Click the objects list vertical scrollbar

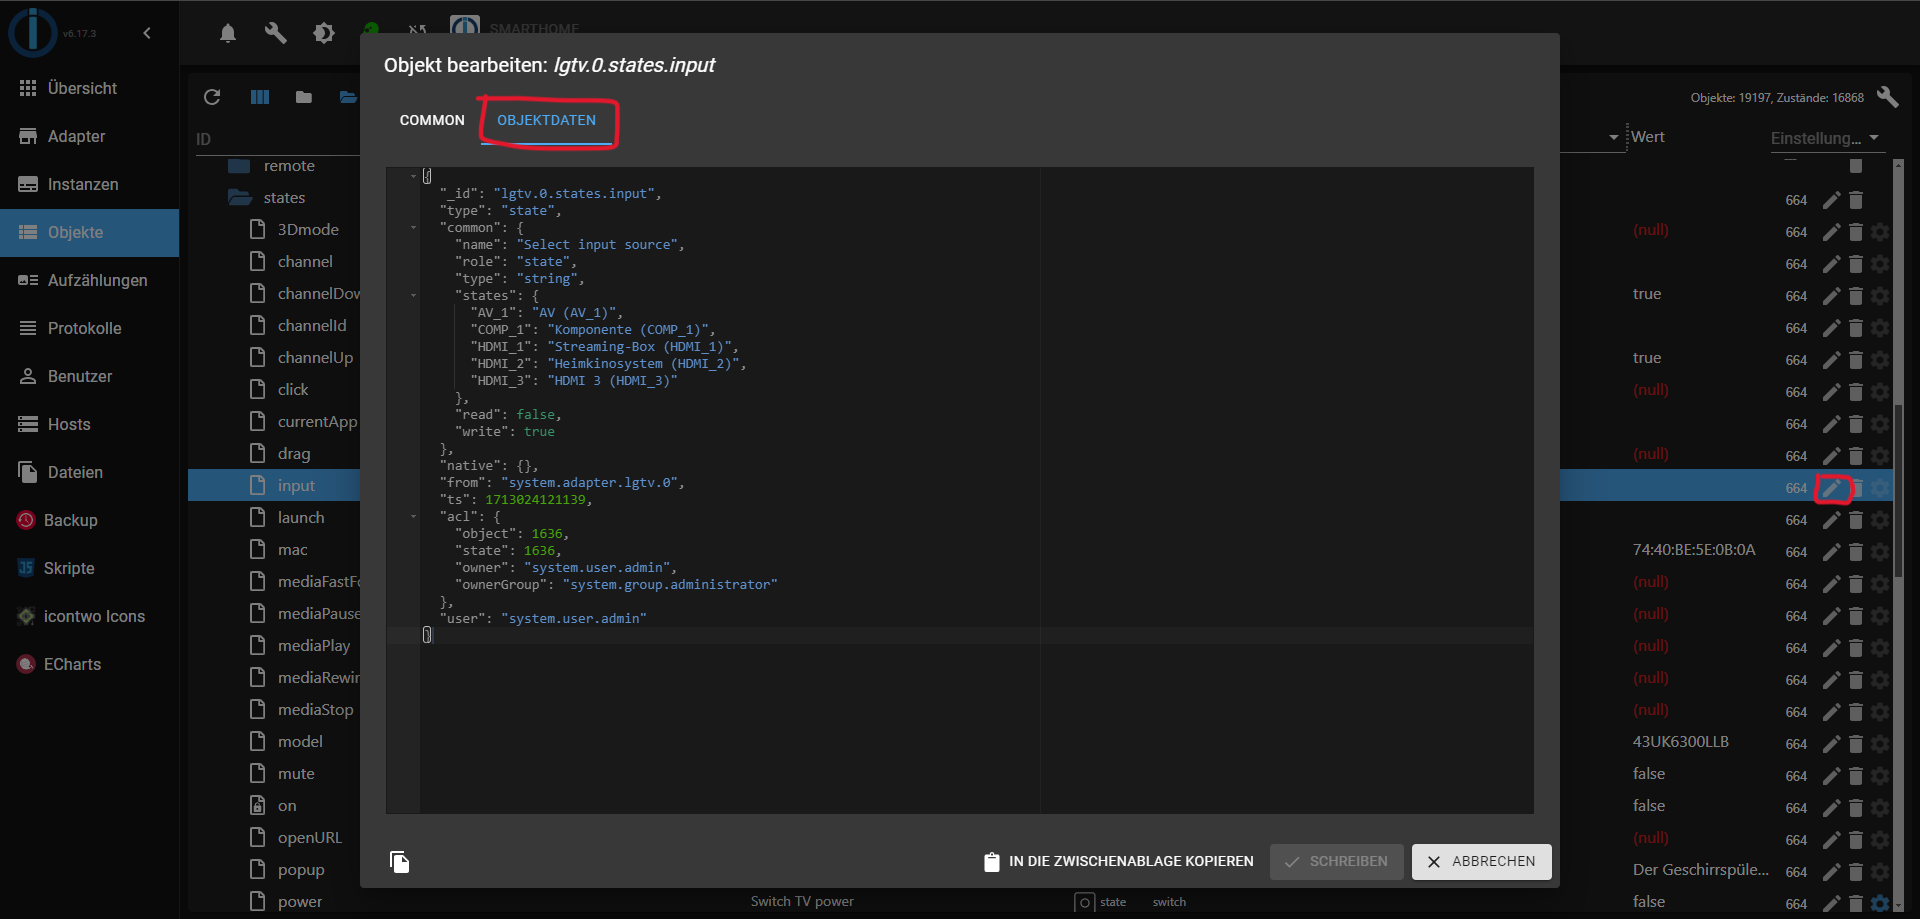(1898, 490)
